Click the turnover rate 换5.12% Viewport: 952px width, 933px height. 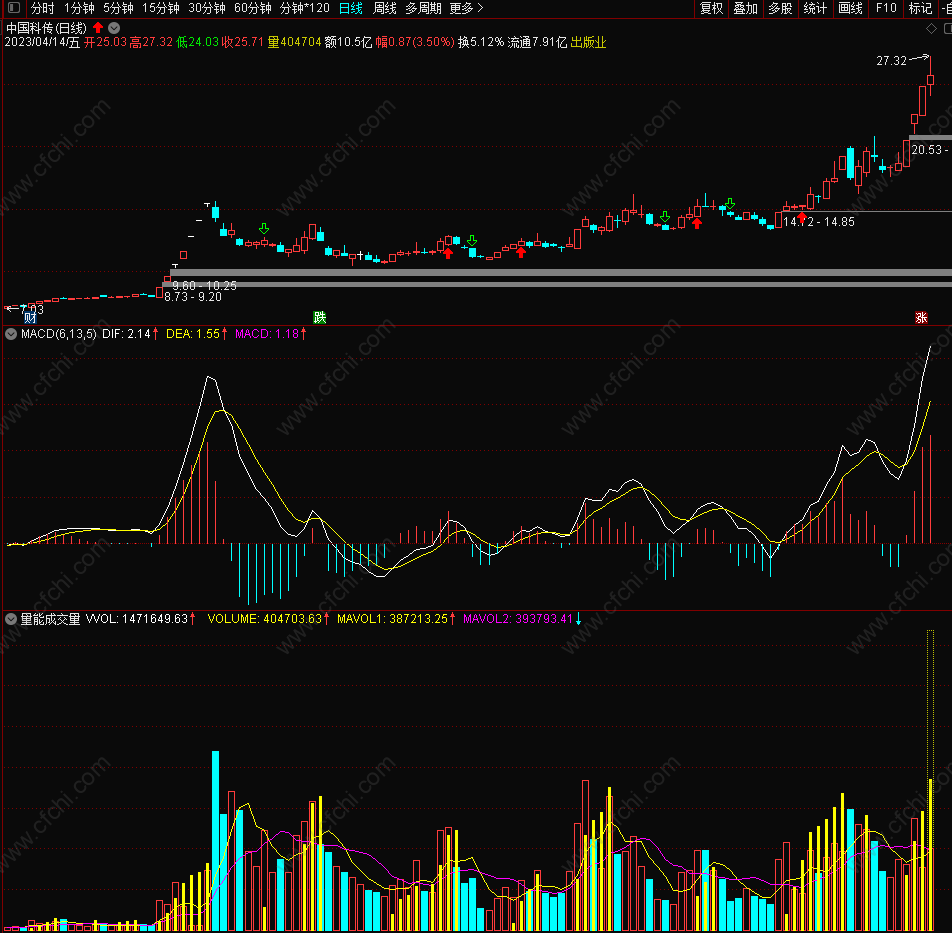click(481, 42)
